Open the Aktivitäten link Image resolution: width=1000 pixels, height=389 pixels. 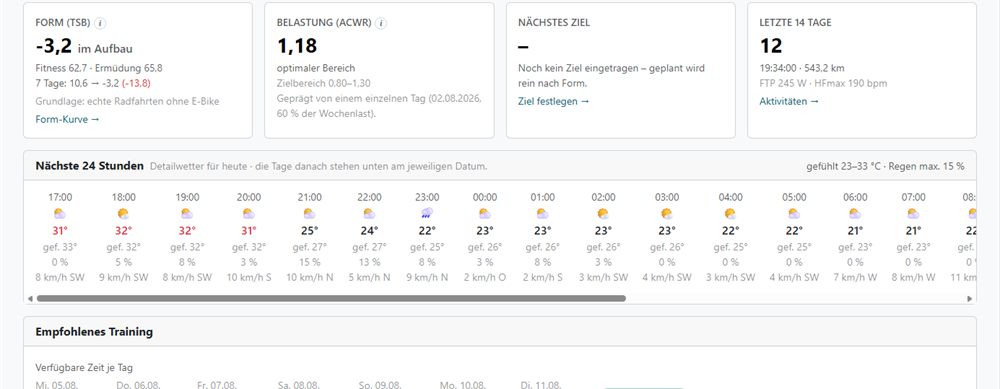(x=789, y=101)
